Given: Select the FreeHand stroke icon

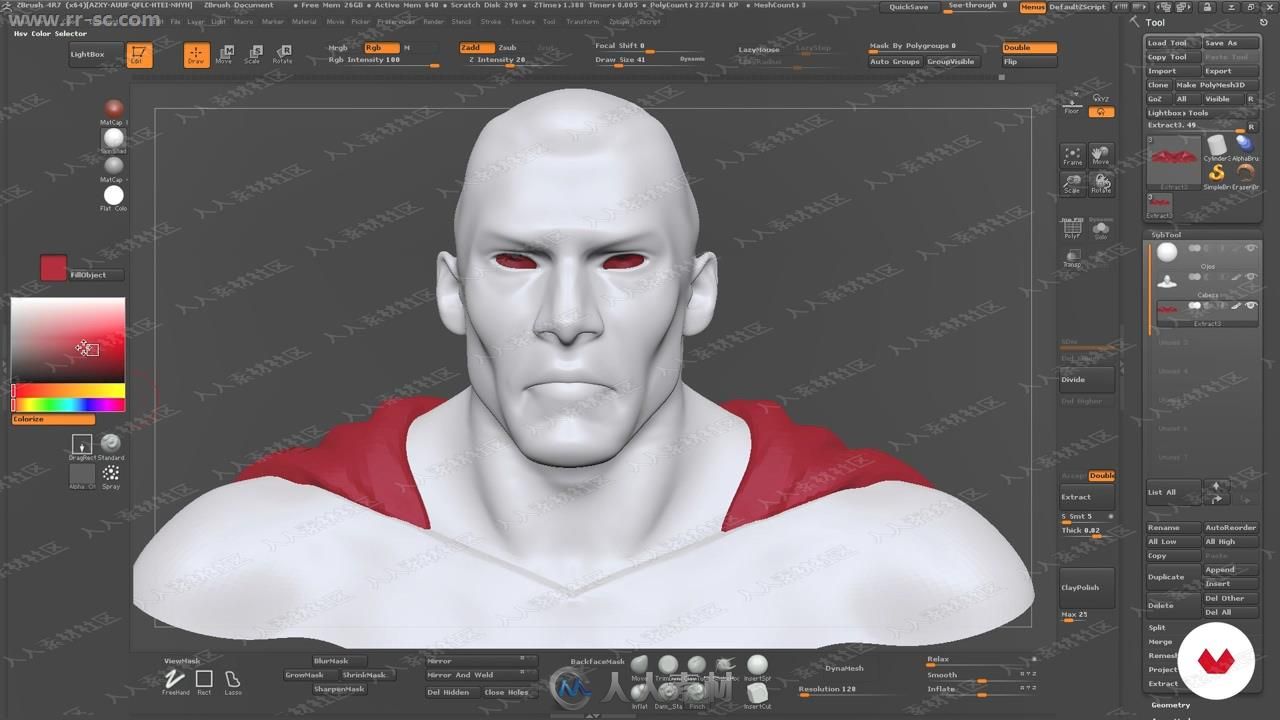Looking at the screenshot, I should [x=176, y=681].
